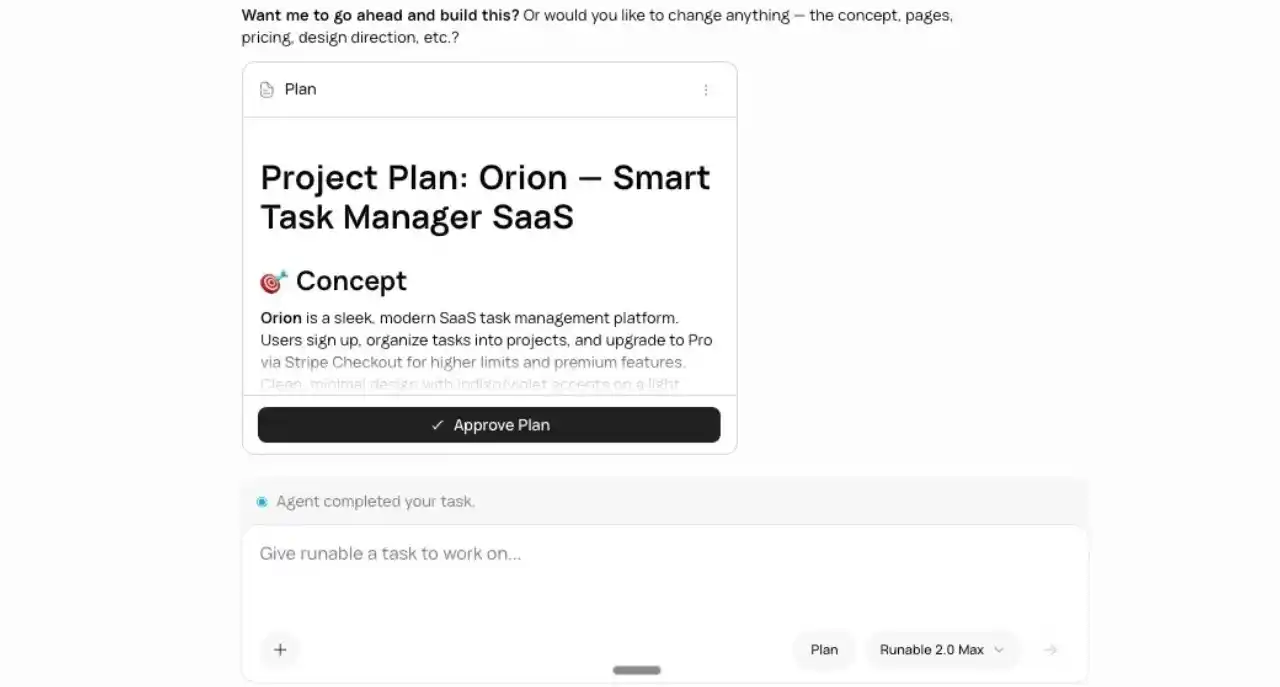The image size is (1280, 687).
Task: Click the document icon beside the Plan label
Action: 266,89
